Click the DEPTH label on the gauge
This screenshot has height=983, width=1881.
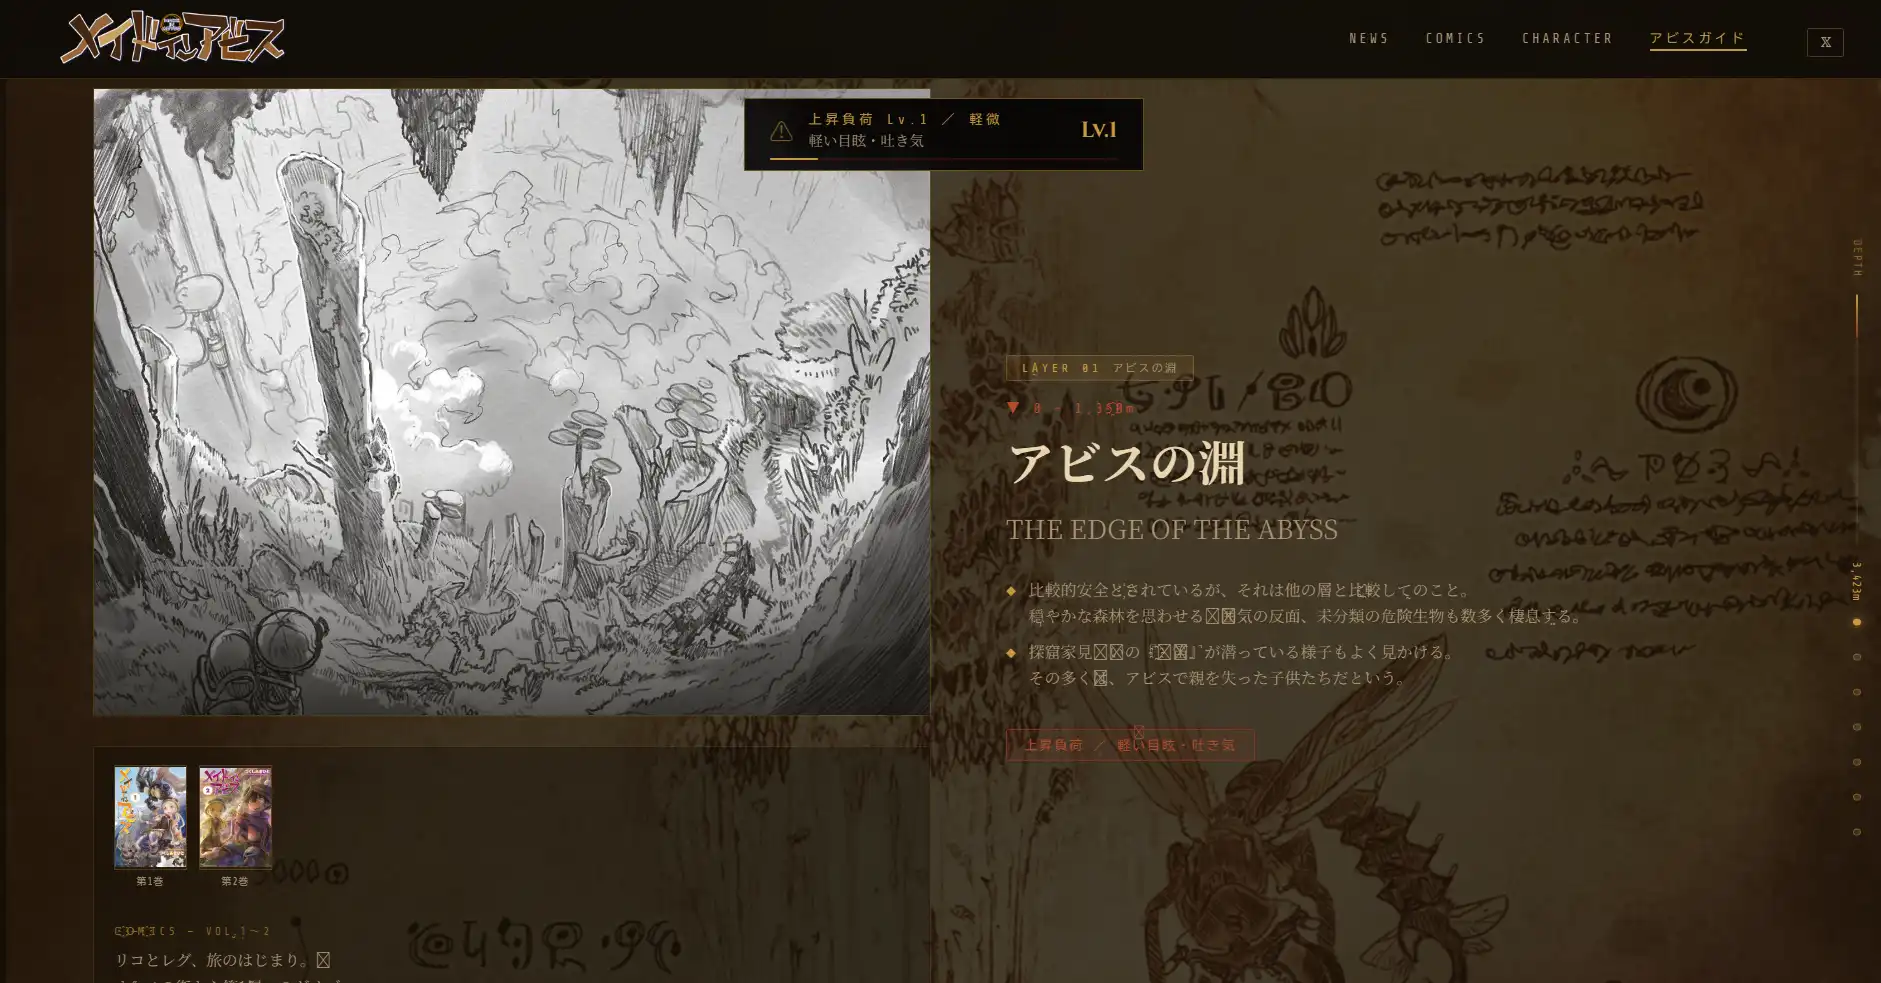click(x=1857, y=258)
